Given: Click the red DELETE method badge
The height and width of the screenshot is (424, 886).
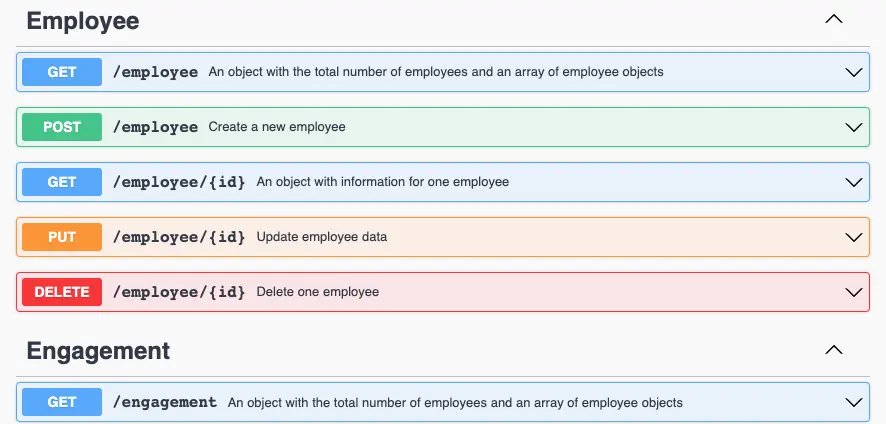Looking at the screenshot, I should 62,292.
